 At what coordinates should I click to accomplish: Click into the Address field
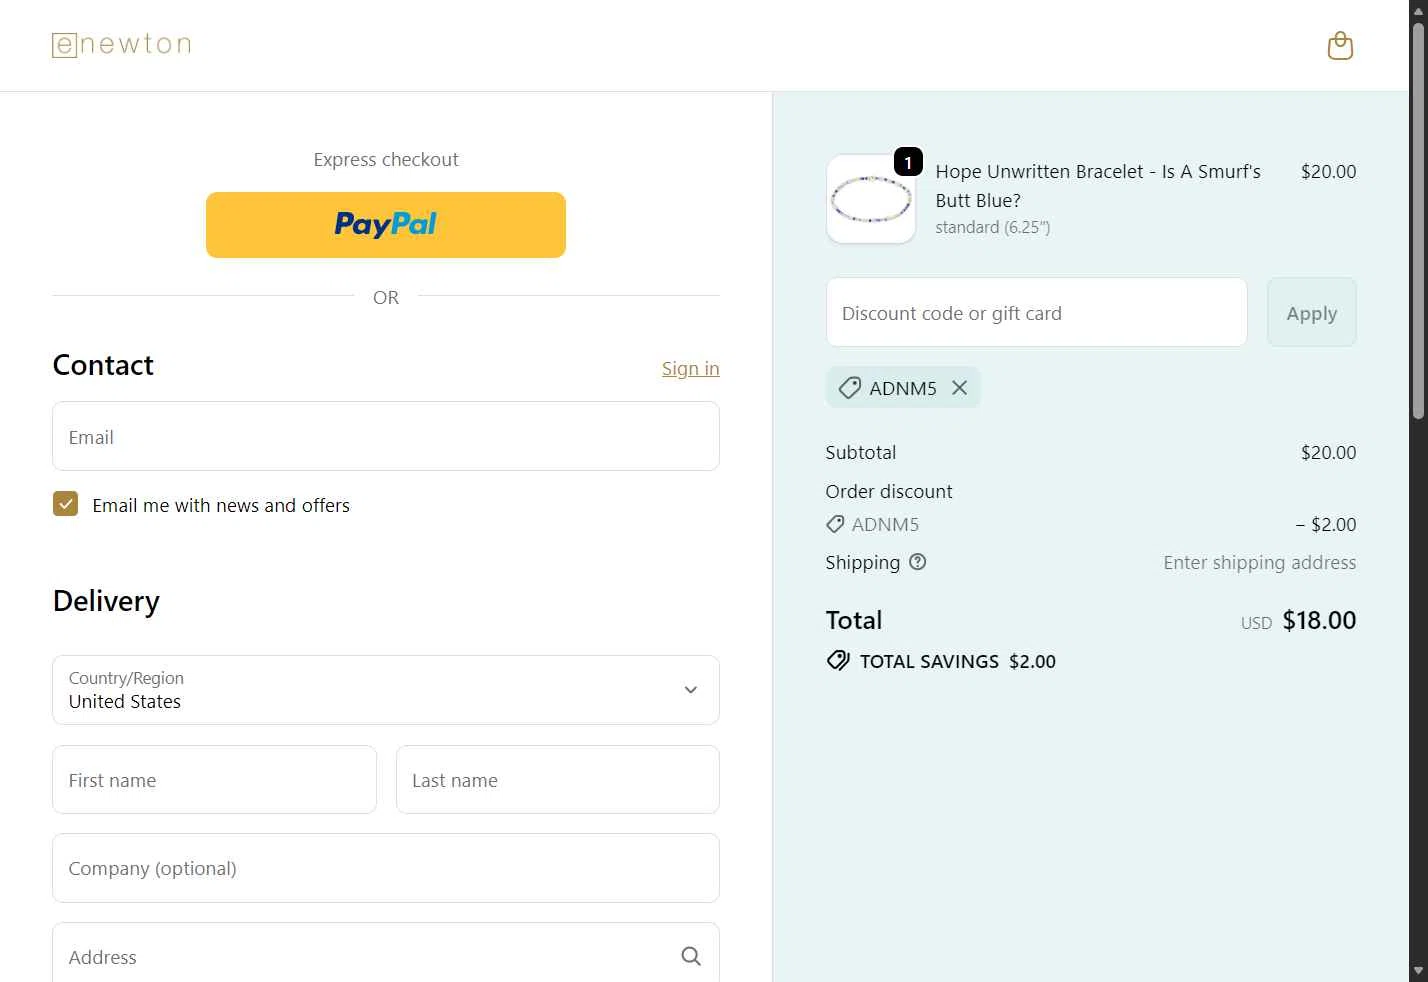click(360, 957)
